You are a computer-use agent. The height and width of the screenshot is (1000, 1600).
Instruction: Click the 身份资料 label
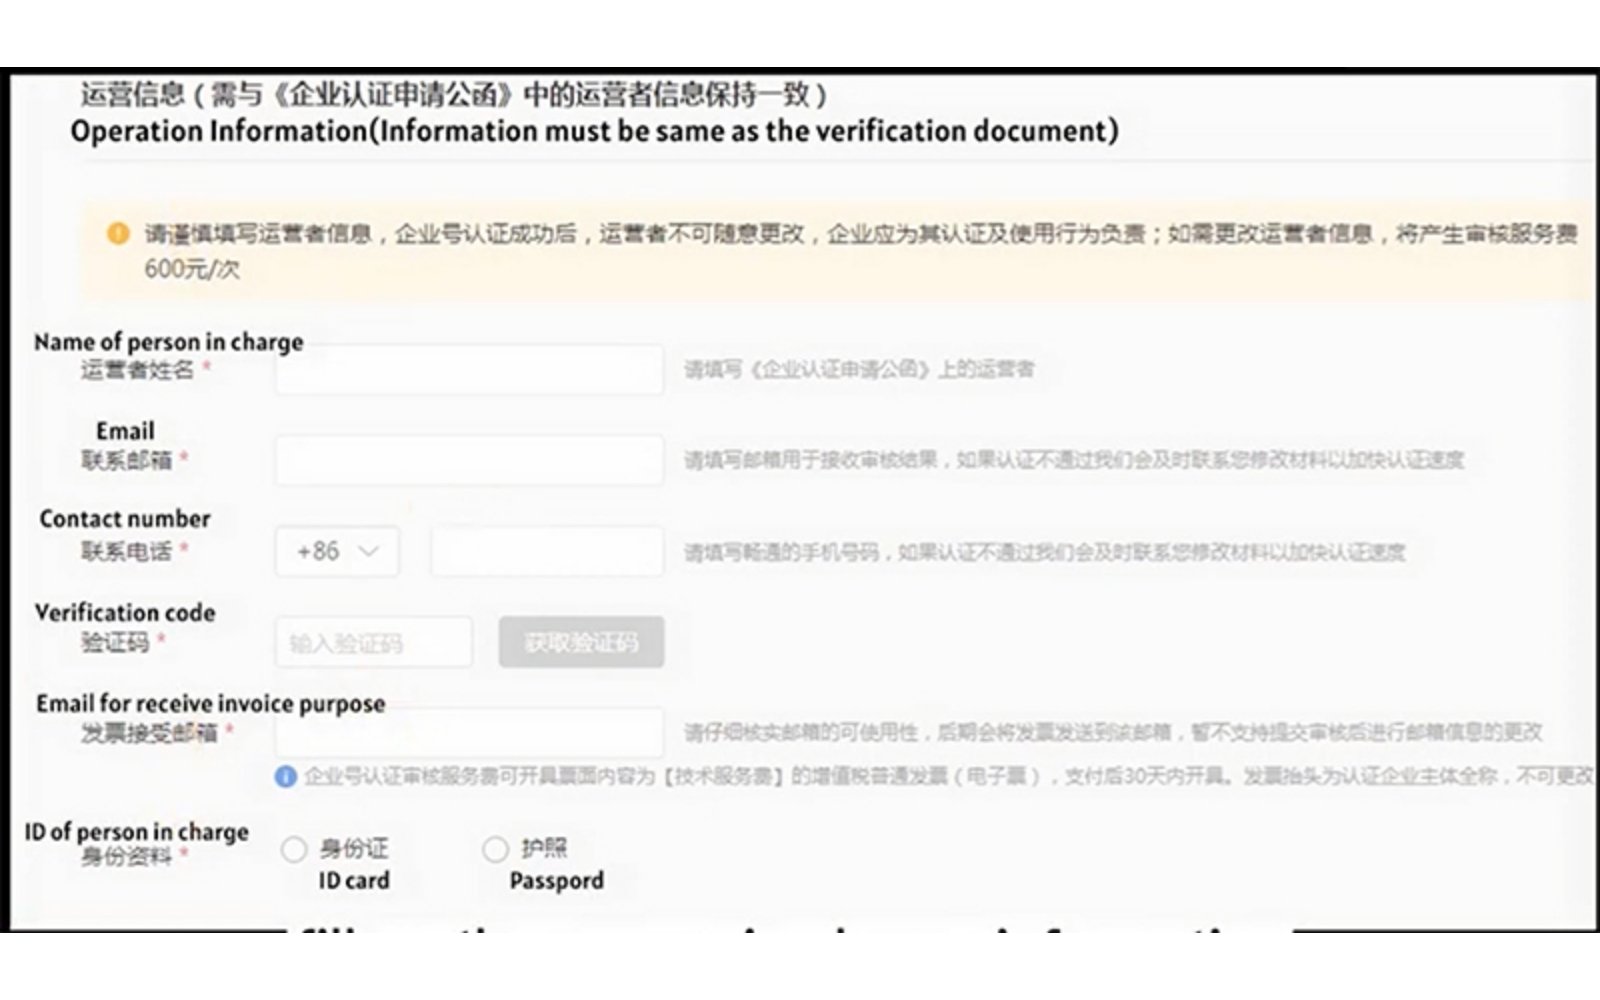[x=127, y=857]
